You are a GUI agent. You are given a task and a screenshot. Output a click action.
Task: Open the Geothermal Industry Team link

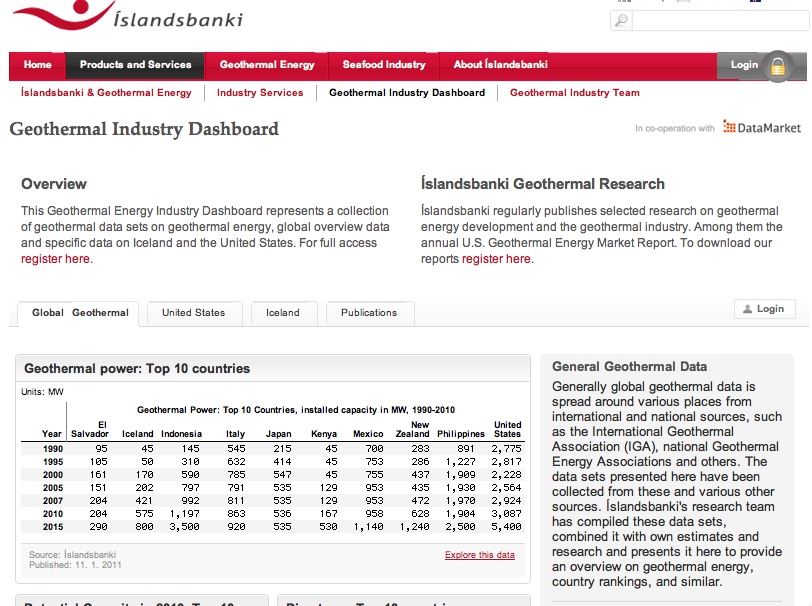574,93
